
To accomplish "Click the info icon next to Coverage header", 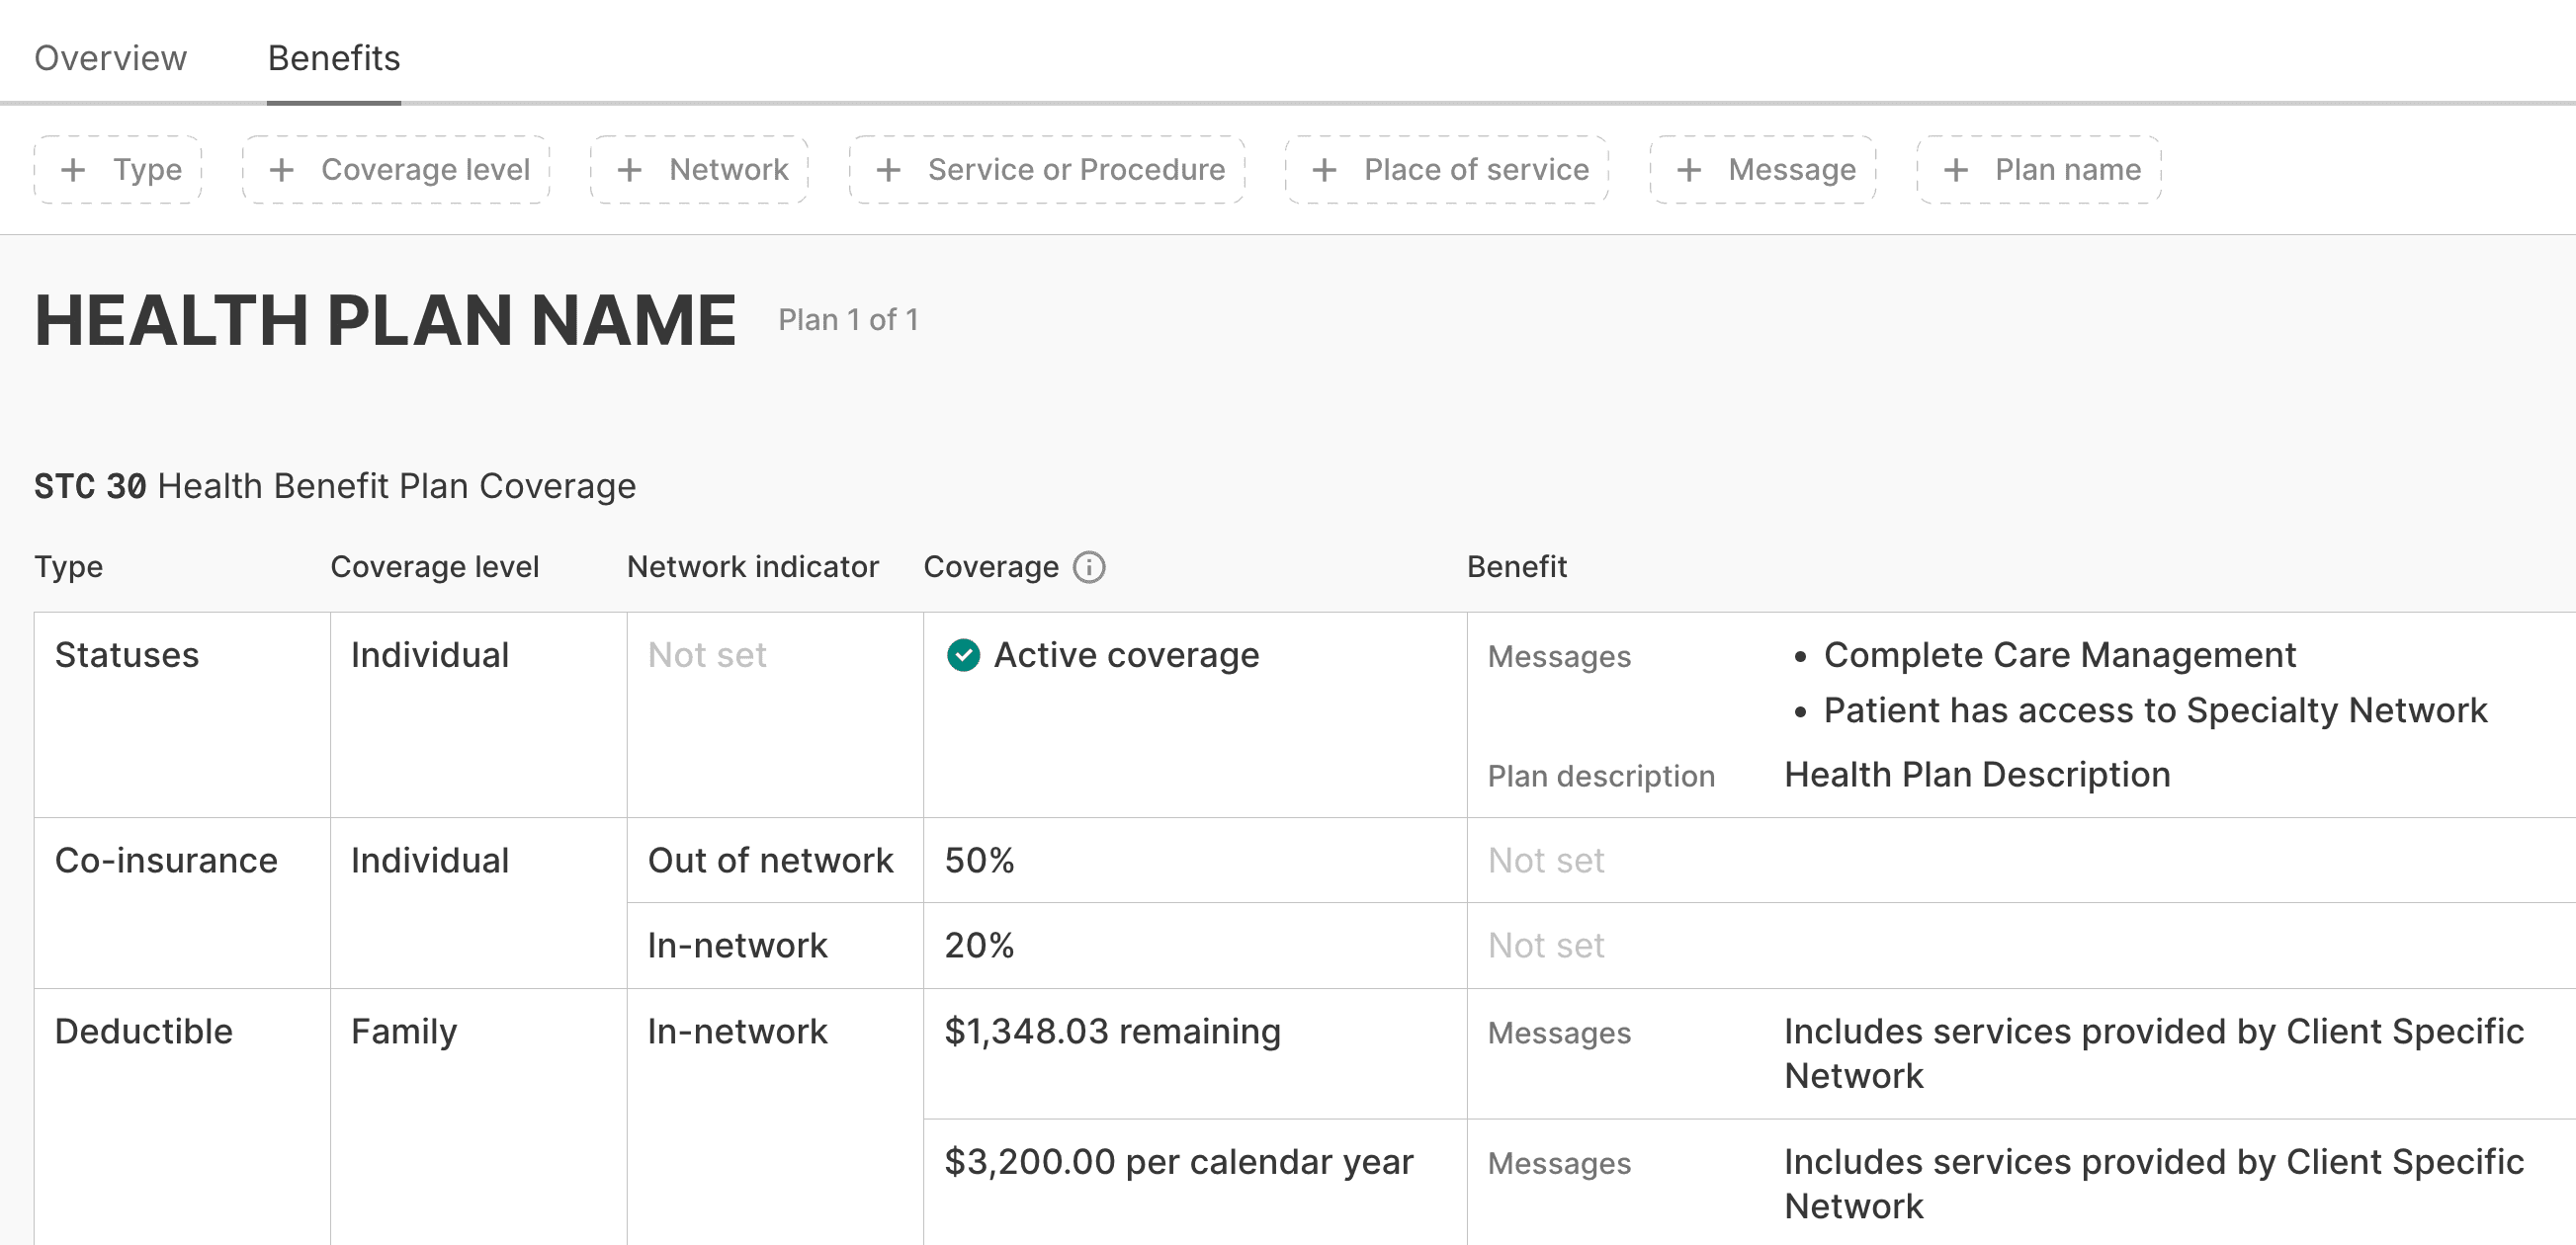I will point(1089,567).
